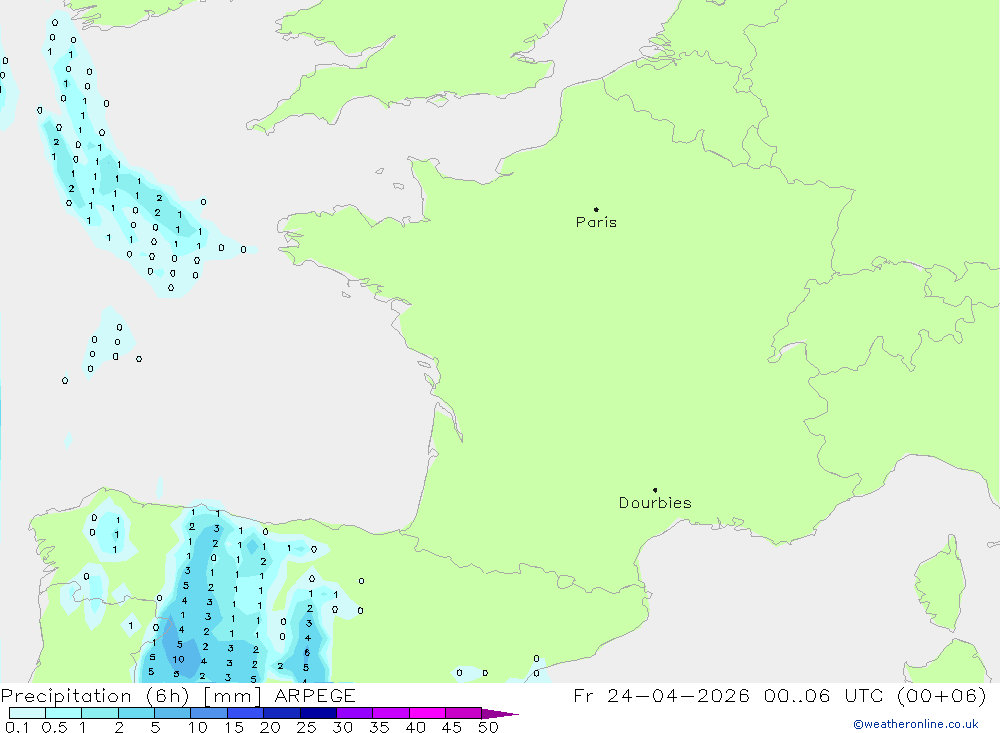Image resolution: width=1000 pixels, height=733 pixels.
Task: Click the 50 legend scale label
Action: (x=488, y=727)
